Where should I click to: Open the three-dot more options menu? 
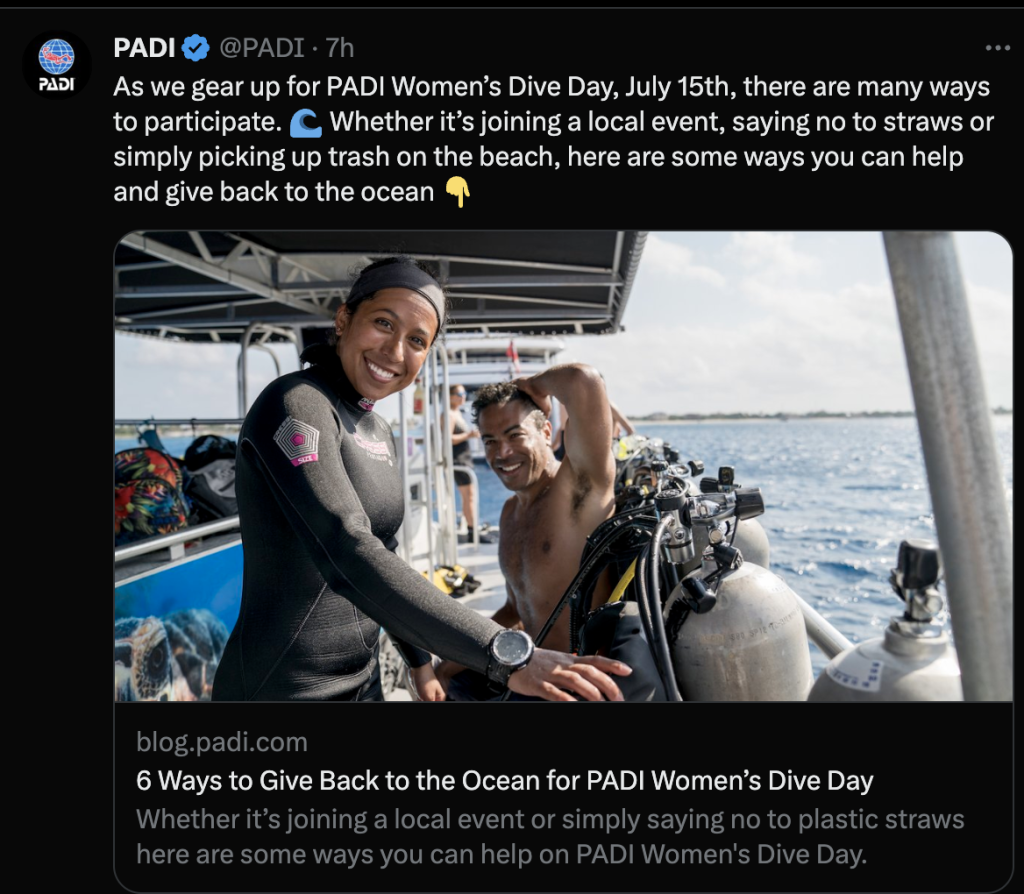click(x=998, y=48)
